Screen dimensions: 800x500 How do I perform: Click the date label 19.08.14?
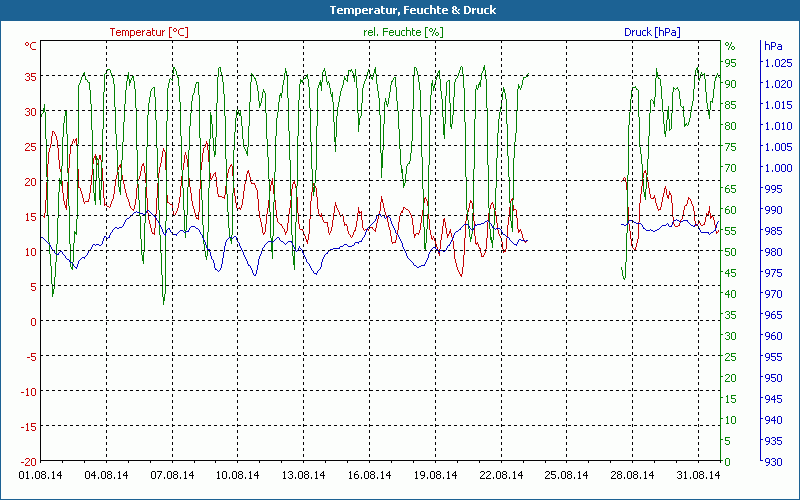pyautogui.click(x=435, y=475)
